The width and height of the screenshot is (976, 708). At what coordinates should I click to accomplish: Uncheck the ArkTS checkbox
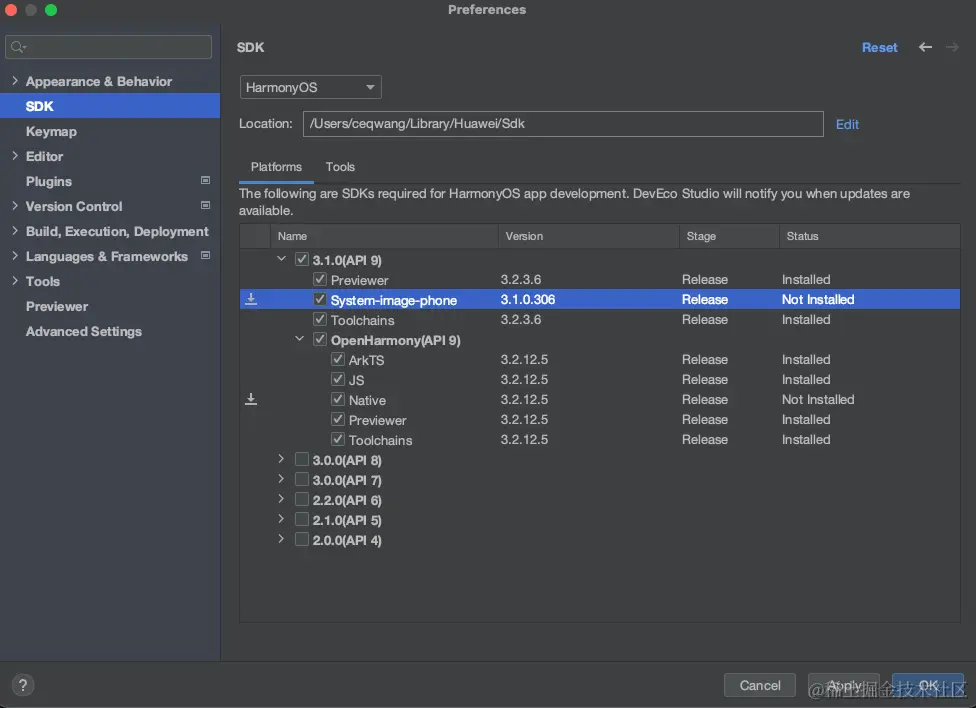pyautogui.click(x=338, y=360)
